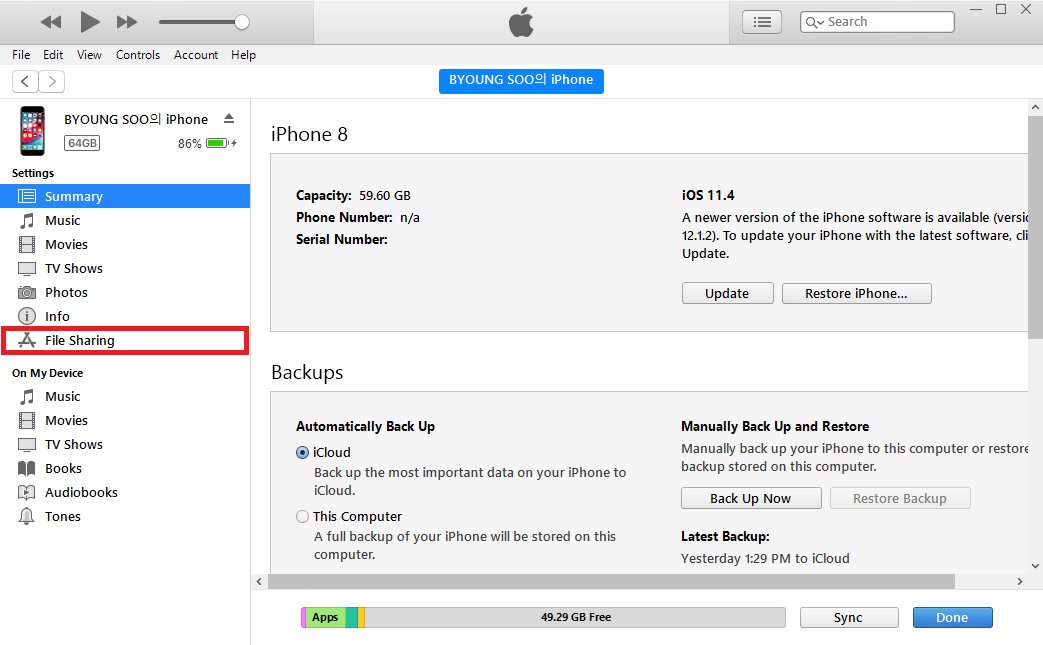The height and width of the screenshot is (645, 1043).
Task: Click the iOS 11.4 heading
Action: [x=708, y=195]
